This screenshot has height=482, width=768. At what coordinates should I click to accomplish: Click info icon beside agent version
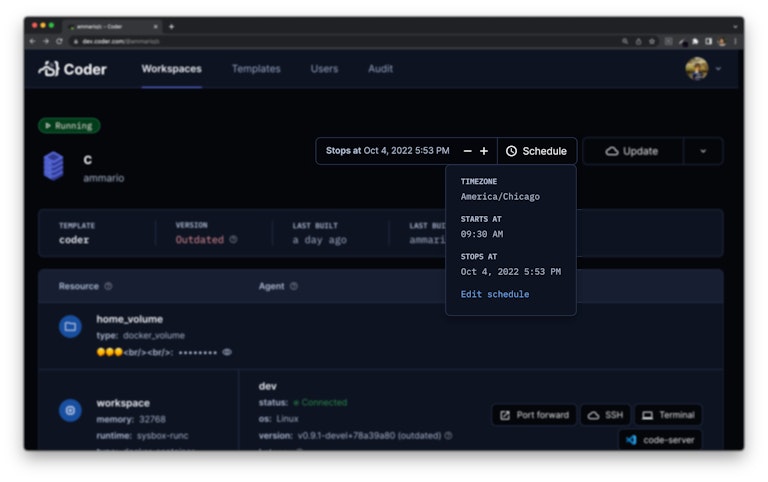[448, 435]
